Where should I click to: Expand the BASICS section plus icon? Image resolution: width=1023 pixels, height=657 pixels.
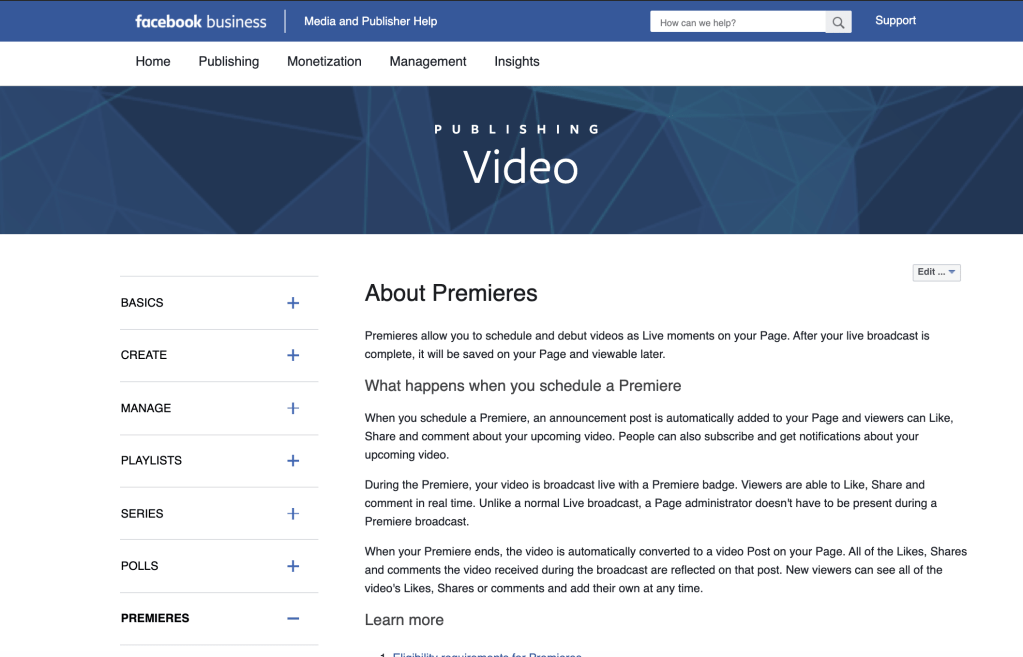pyautogui.click(x=293, y=303)
